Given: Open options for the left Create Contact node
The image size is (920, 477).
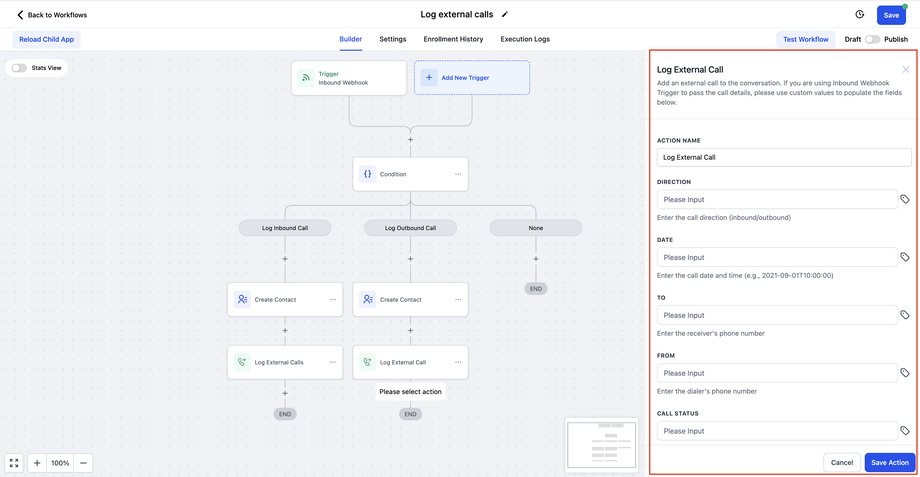Looking at the screenshot, I should pyautogui.click(x=333, y=299).
